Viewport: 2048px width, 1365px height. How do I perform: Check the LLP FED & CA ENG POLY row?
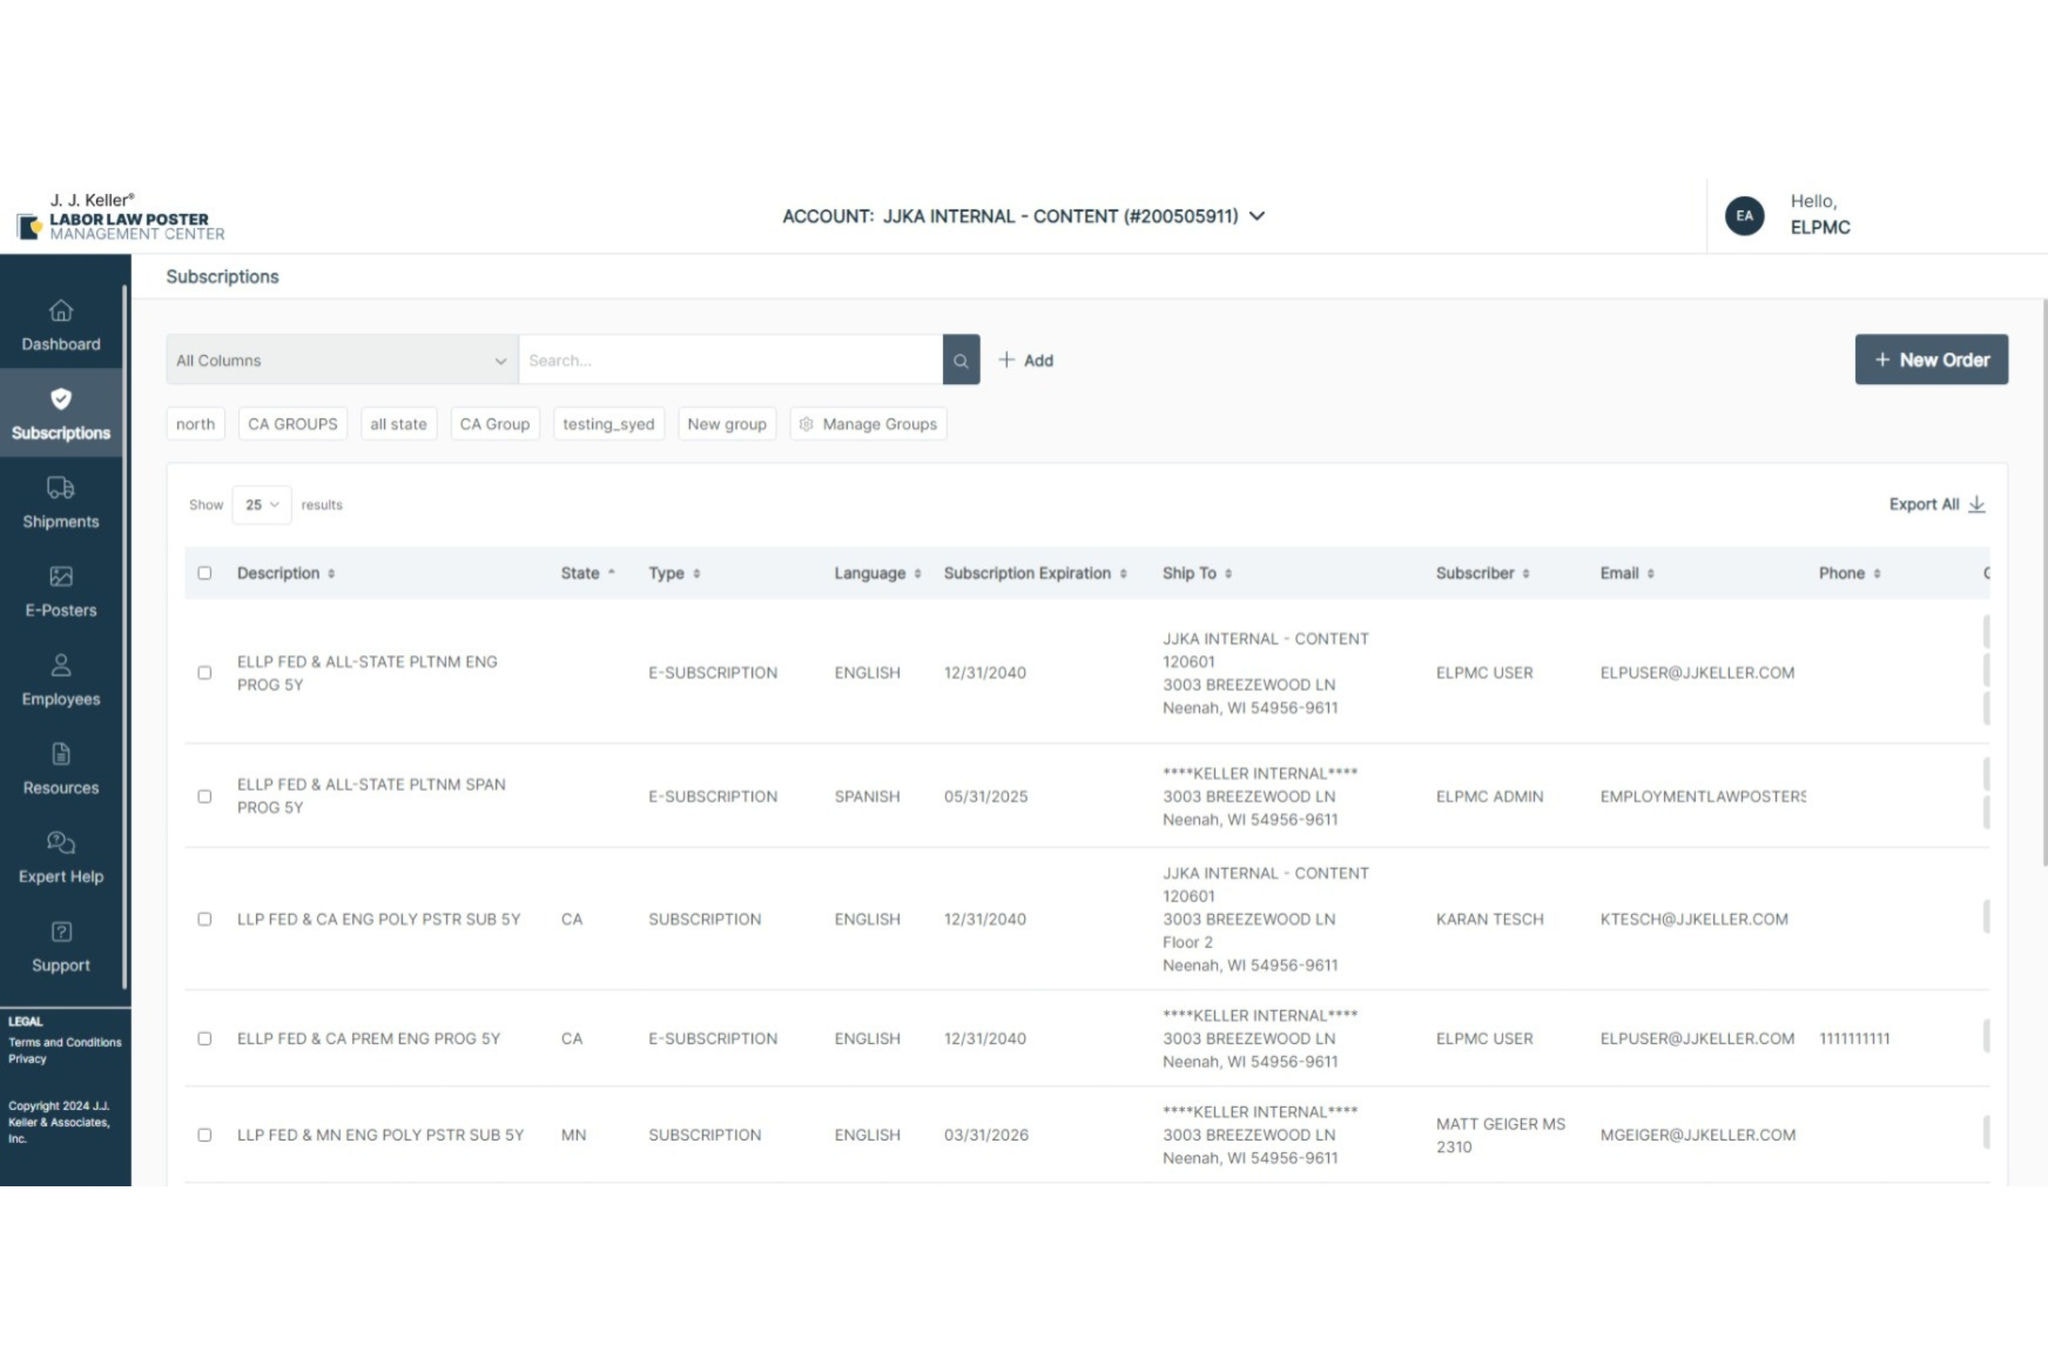tap(205, 919)
